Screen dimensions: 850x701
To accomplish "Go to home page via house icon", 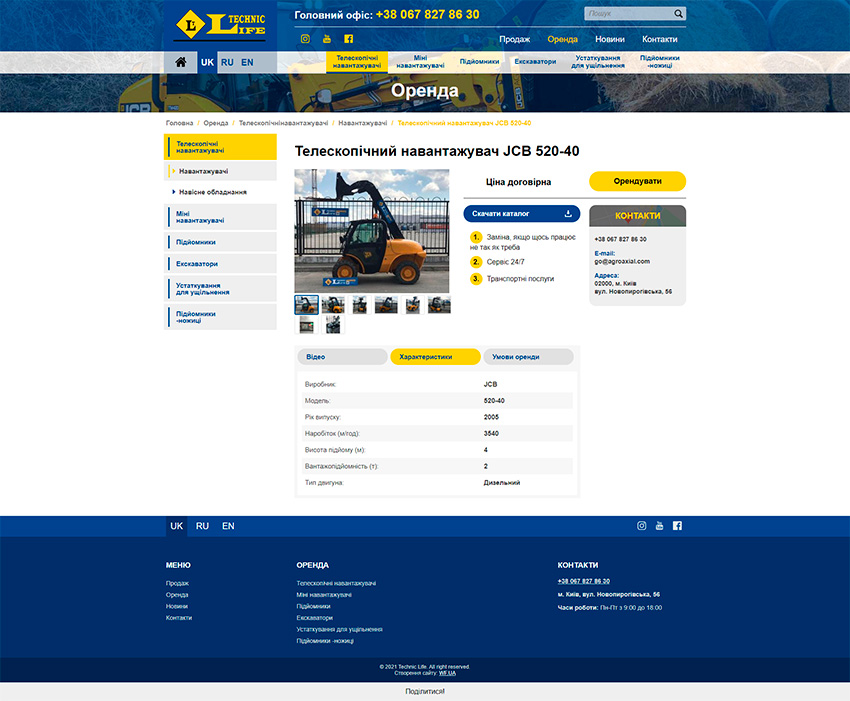I will [x=181, y=62].
